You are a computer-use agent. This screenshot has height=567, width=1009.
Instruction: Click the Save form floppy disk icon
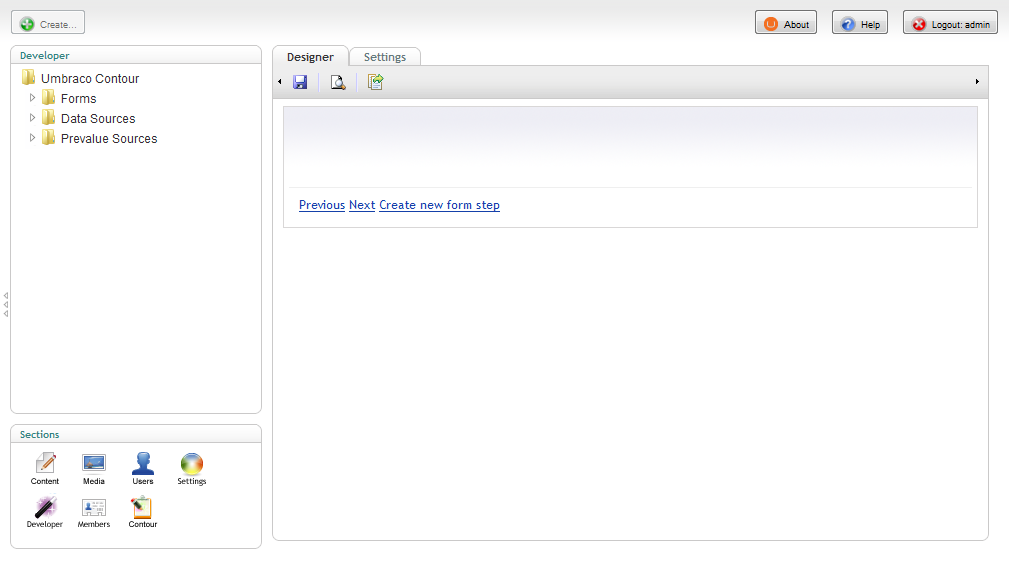(300, 82)
